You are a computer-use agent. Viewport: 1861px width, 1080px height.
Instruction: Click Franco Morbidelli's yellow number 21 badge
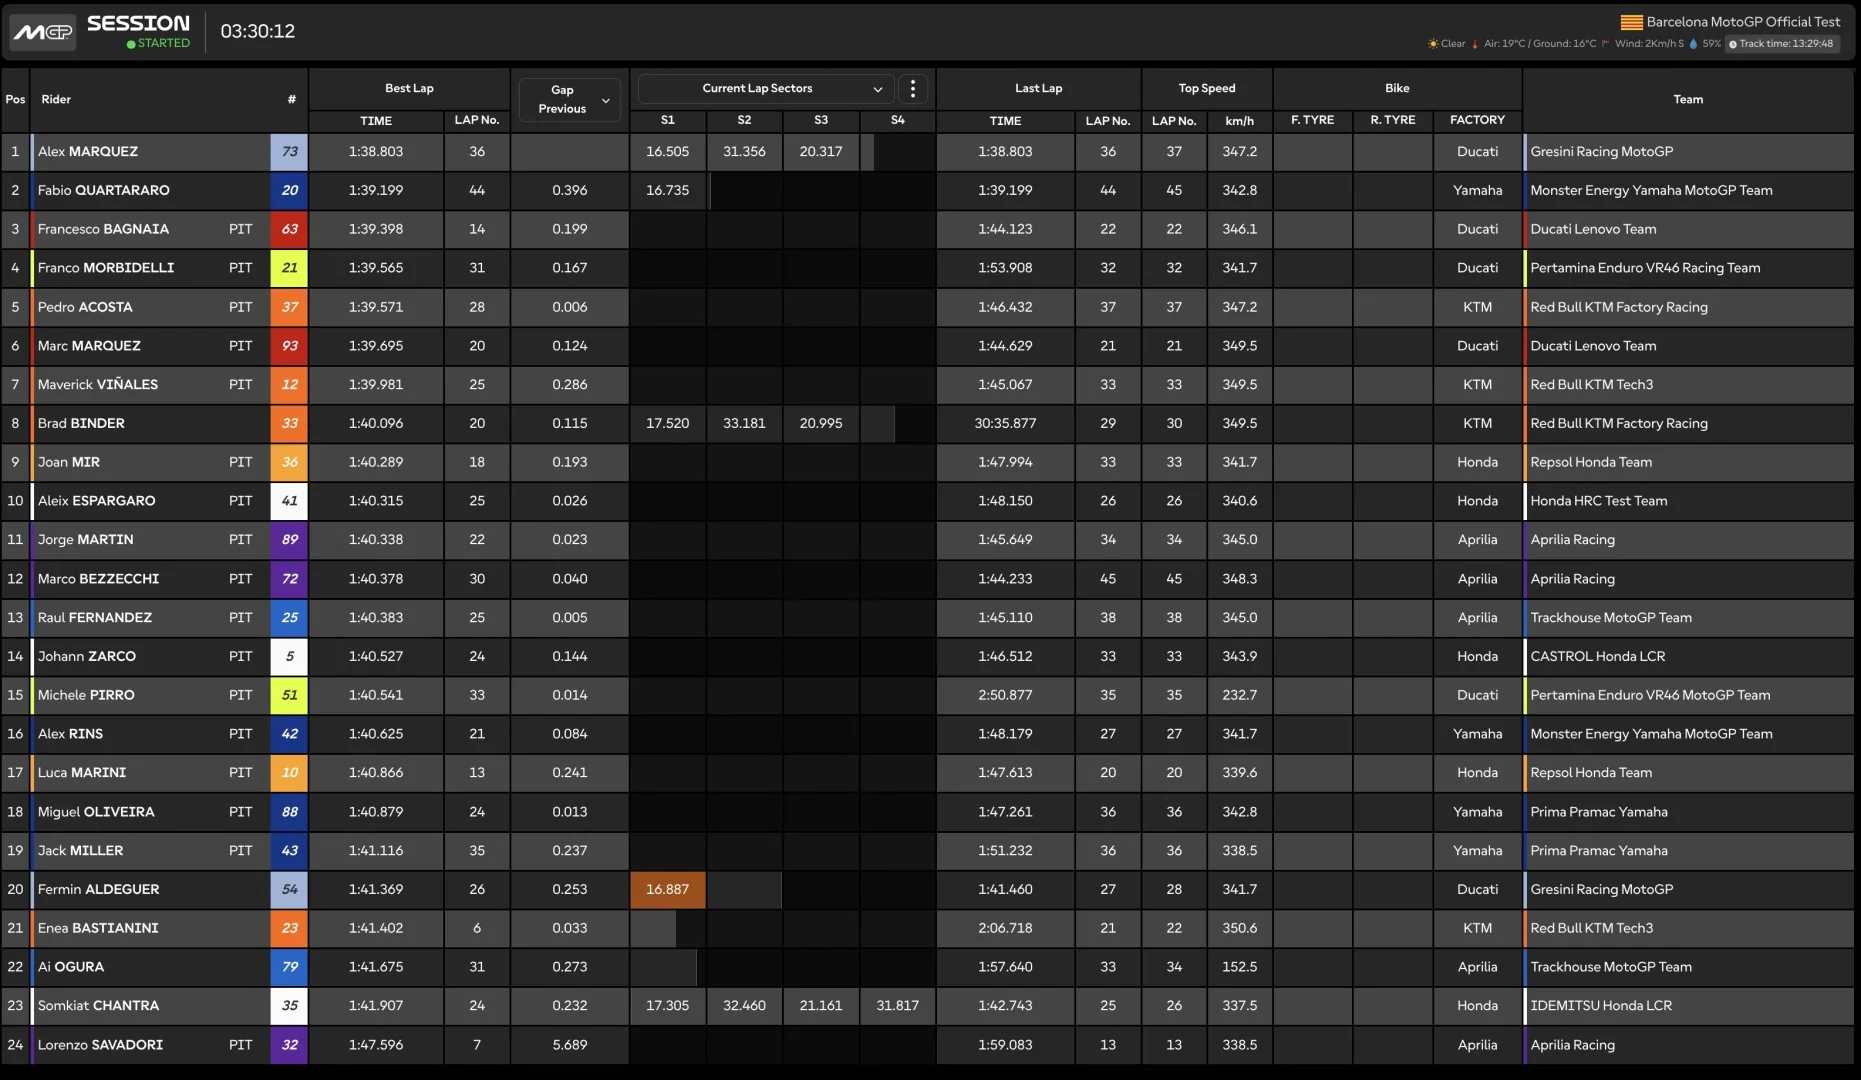coord(289,268)
